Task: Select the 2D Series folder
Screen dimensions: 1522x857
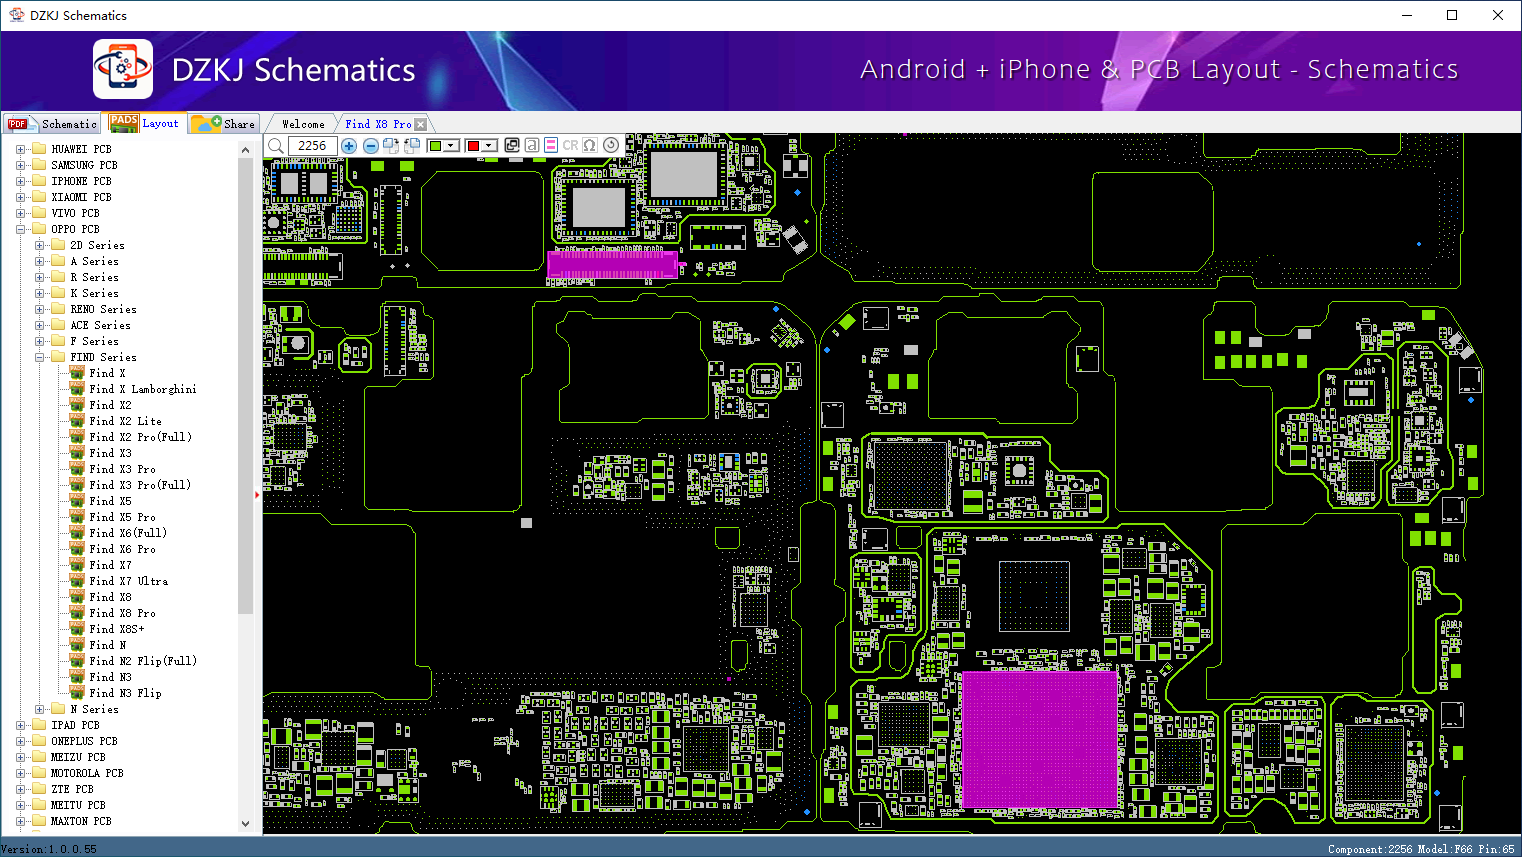Action: pos(97,245)
